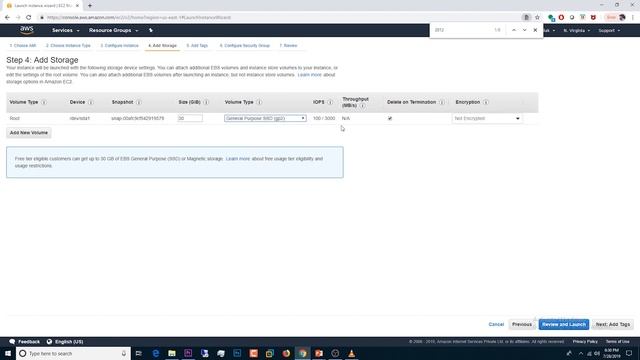Open Volume Type dropdown General Purpose SSD
This screenshot has width=640, height=360.
[x=265, y=118]
